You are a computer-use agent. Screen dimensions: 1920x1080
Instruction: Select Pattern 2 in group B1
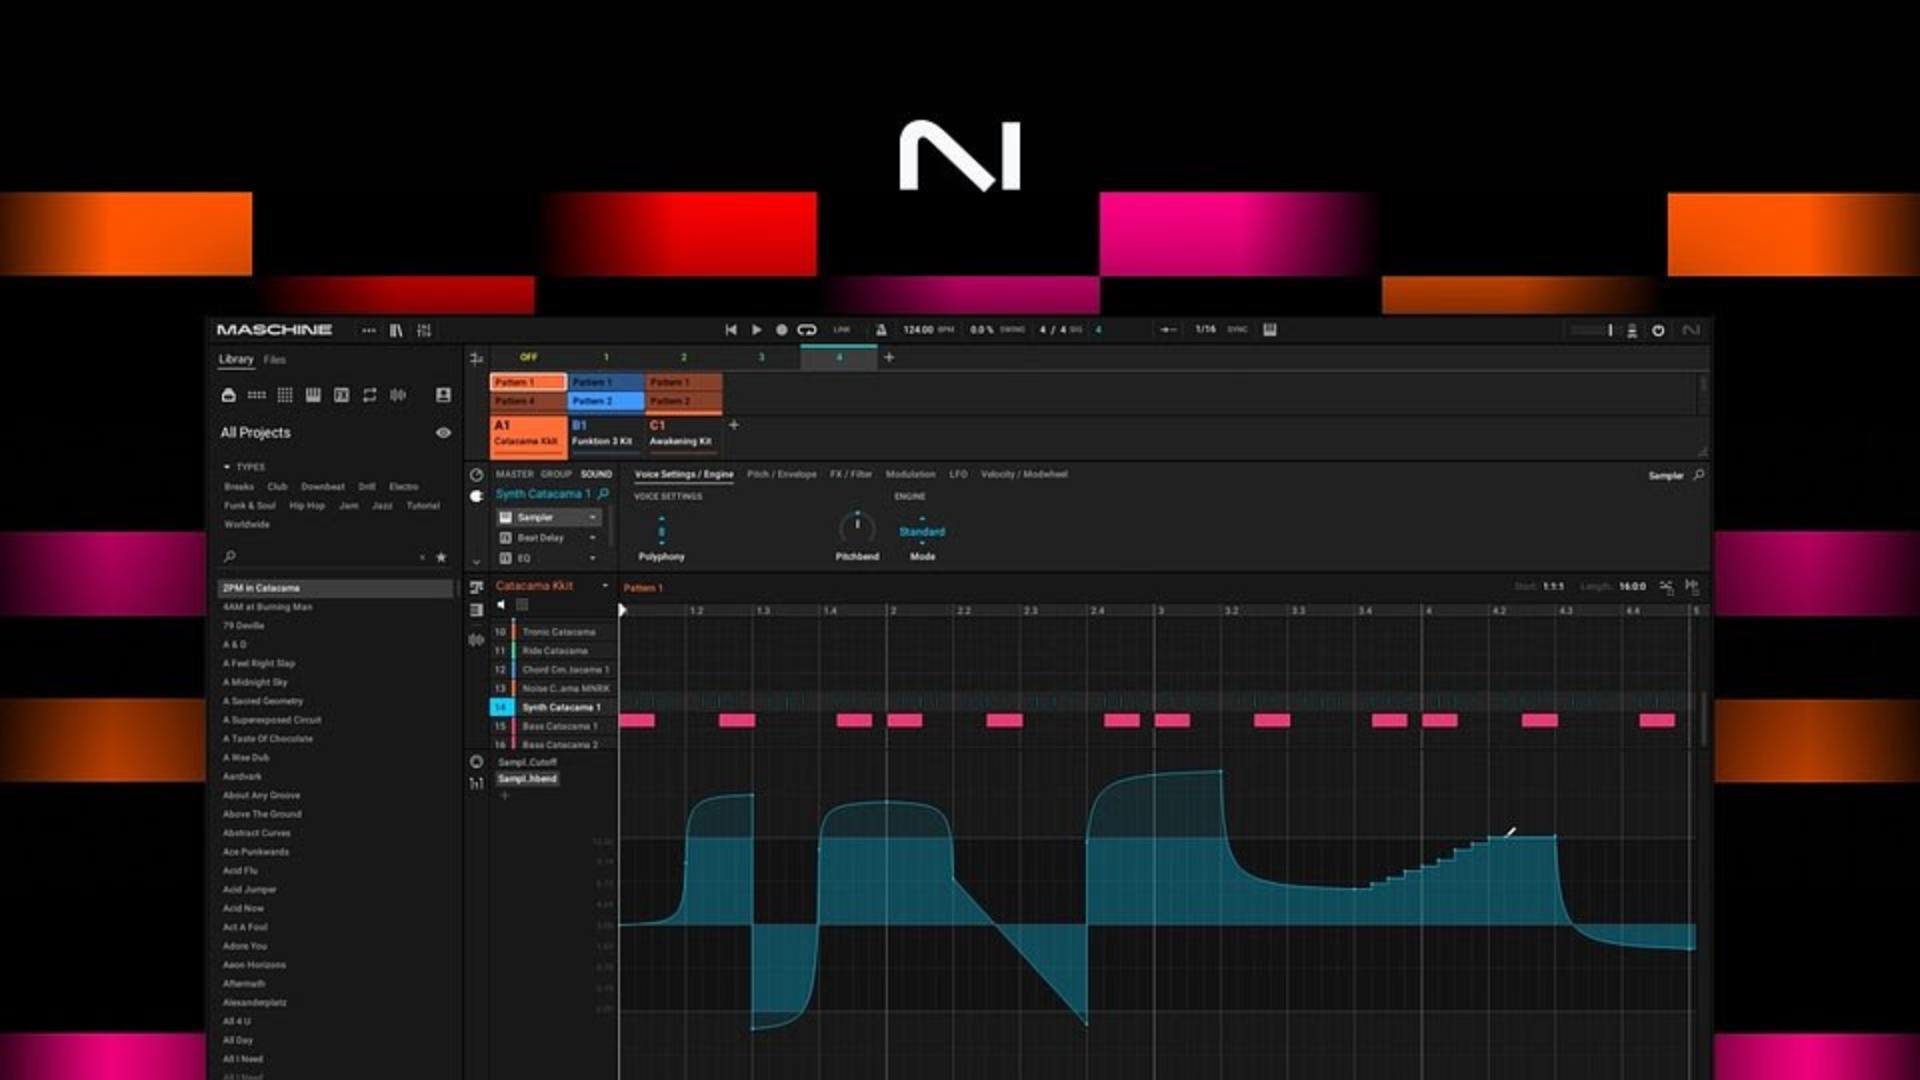coord(606,401)
